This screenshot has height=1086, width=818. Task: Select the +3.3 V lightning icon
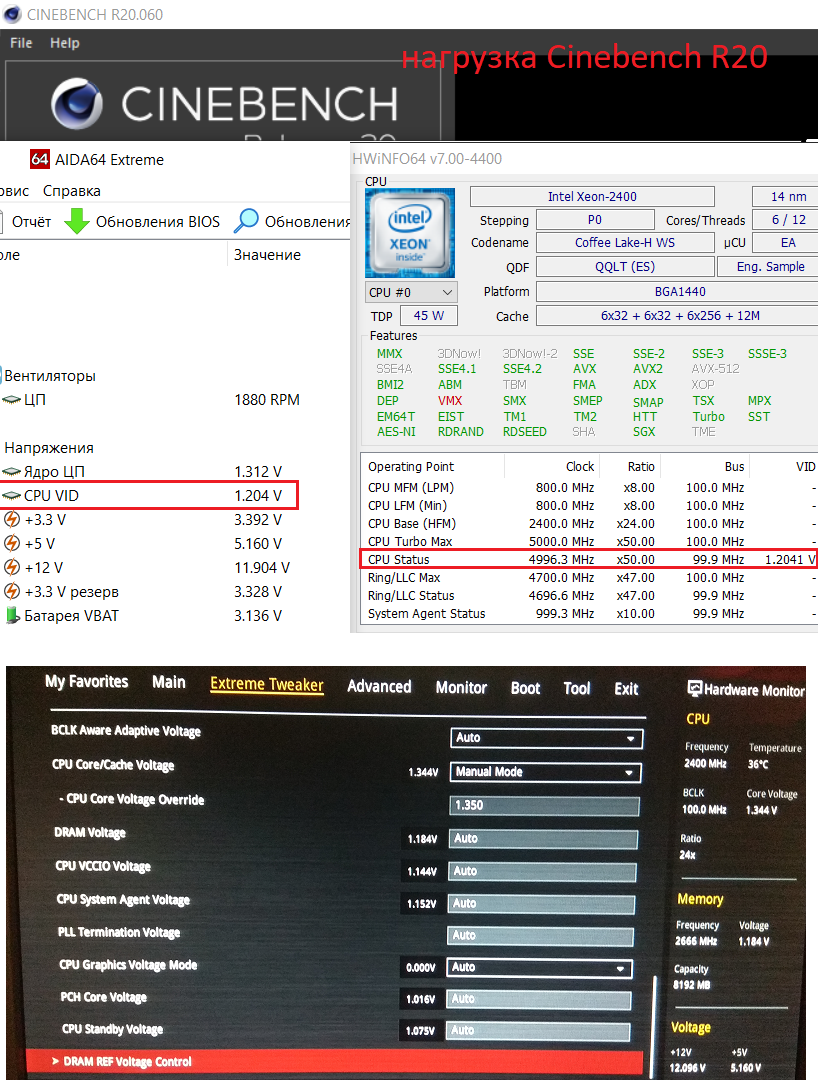click(12, 519)
